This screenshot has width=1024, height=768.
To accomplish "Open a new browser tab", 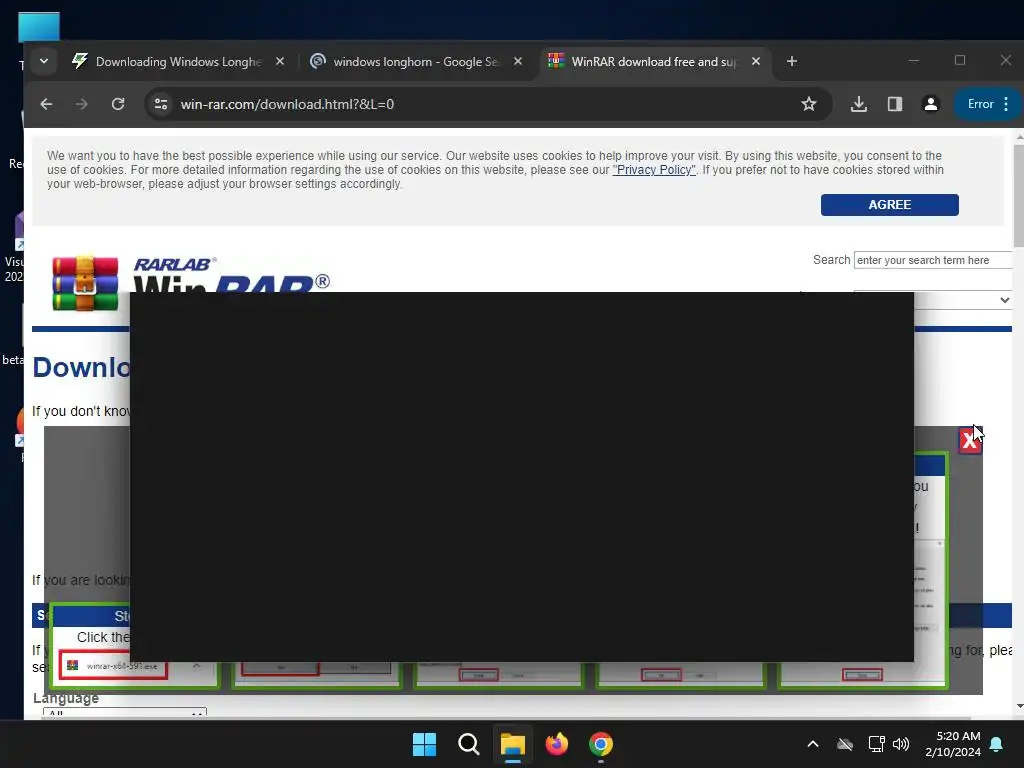I will coord(792,61).
